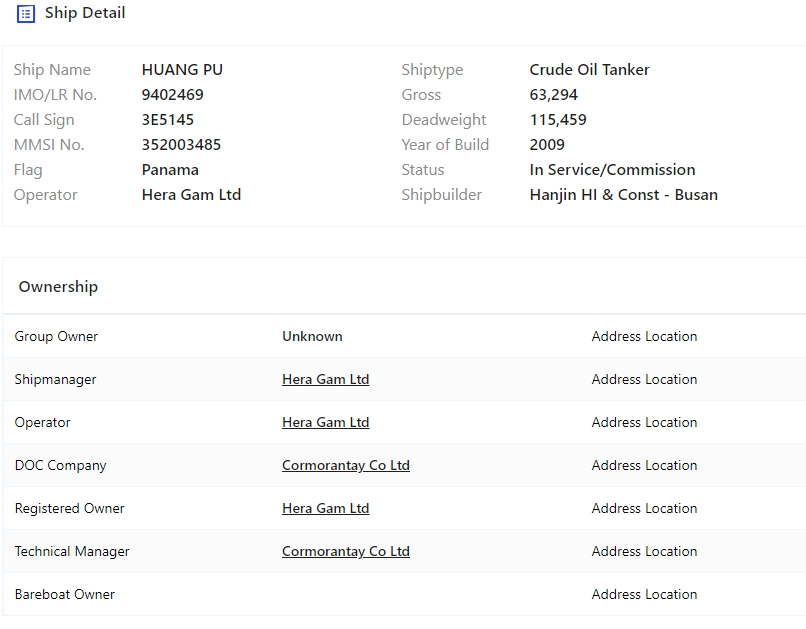Select Address Location for Bareboat Owner
This screenshot has width=806, height=629.
644,595
